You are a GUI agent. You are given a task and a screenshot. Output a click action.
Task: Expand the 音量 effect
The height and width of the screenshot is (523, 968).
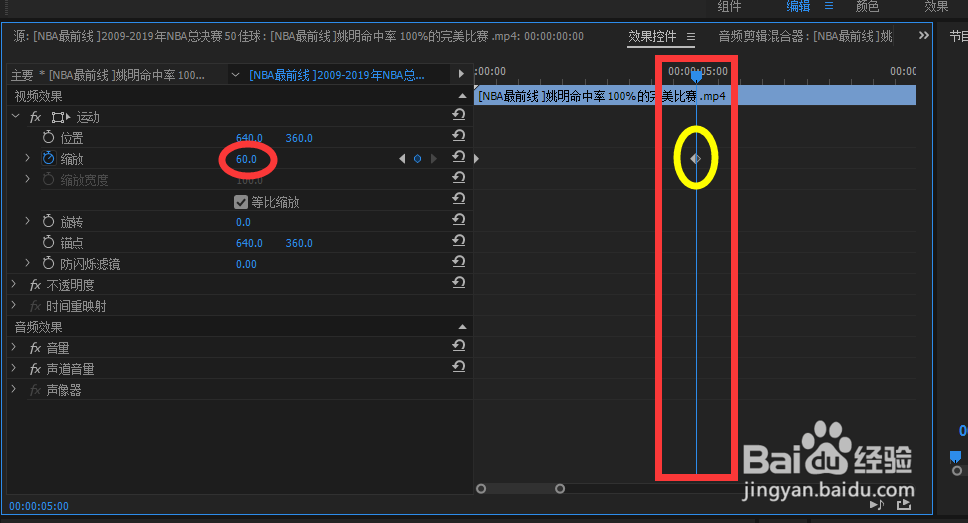(x=14, y=347)
